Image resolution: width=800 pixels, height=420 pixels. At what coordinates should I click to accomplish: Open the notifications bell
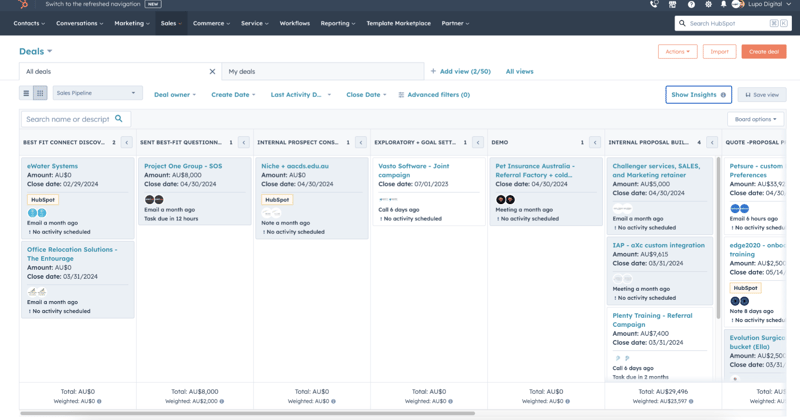click(723, 4)
